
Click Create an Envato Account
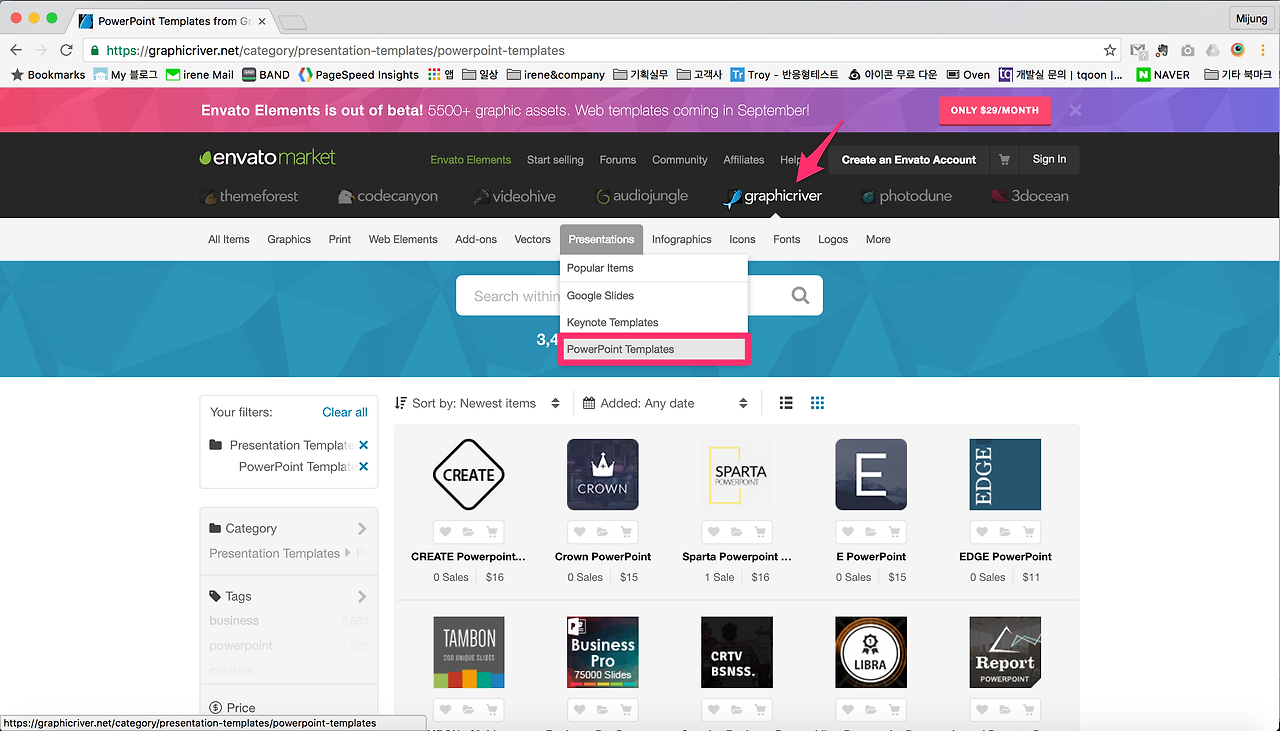[909, 159]
